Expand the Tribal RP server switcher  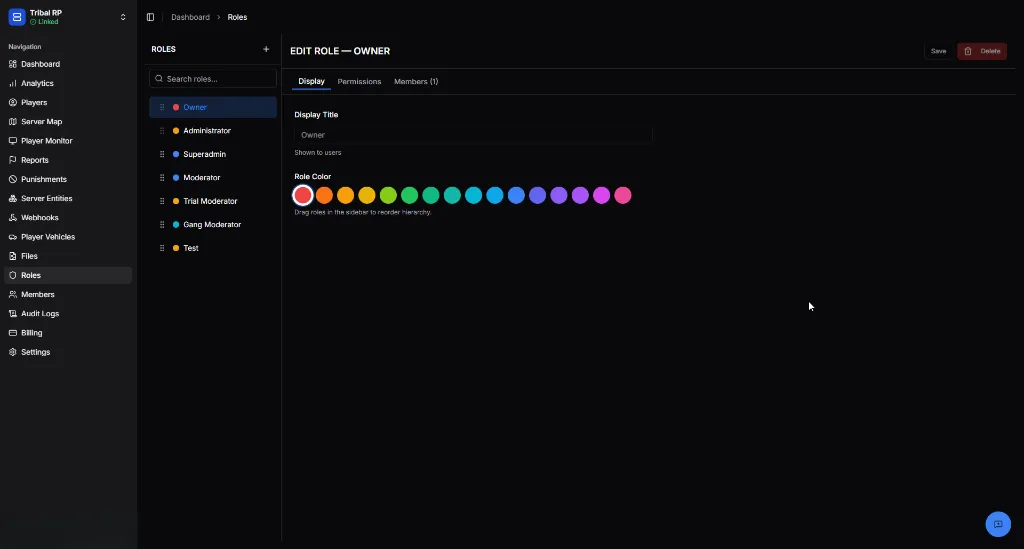point(123,18)
